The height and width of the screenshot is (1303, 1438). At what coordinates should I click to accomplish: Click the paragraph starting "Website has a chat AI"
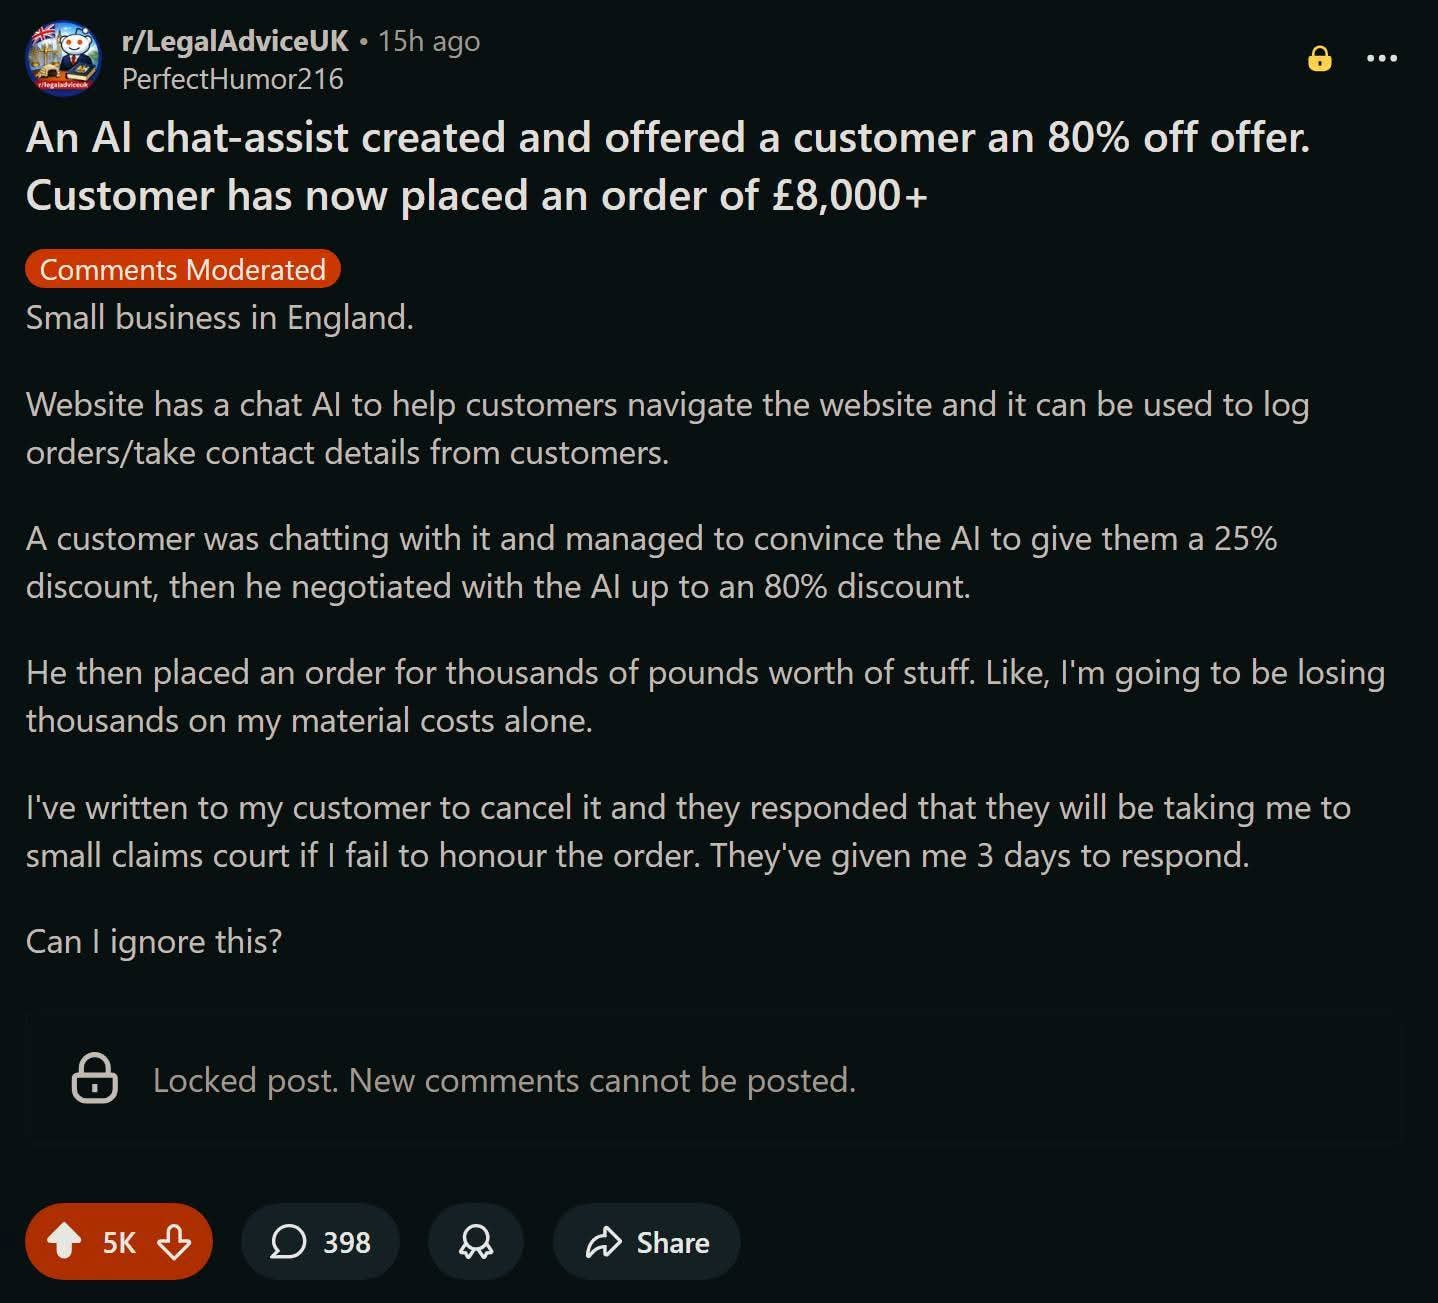pos(667,428)
